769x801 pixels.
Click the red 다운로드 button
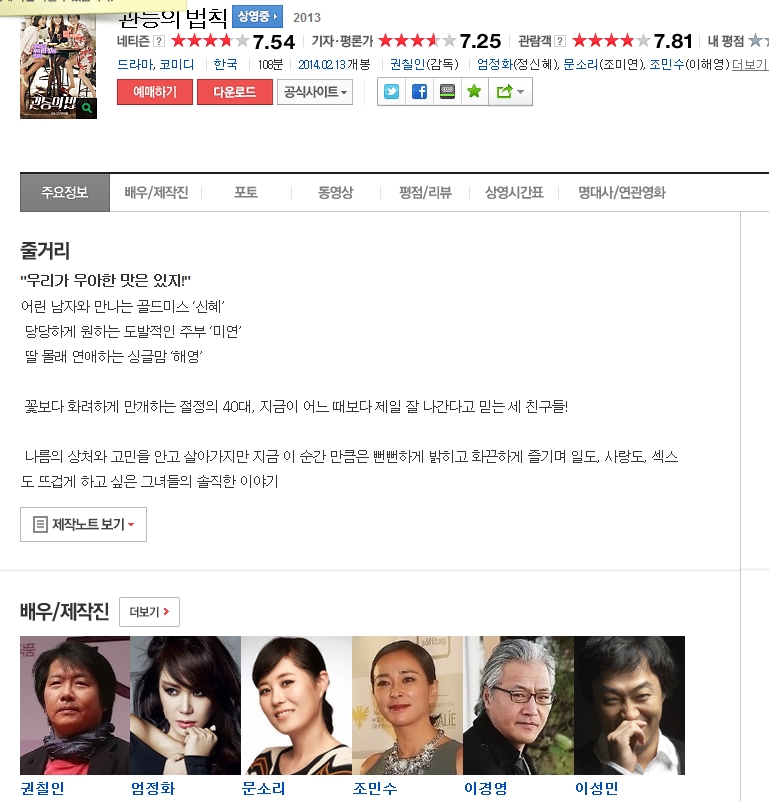[235, 92]
